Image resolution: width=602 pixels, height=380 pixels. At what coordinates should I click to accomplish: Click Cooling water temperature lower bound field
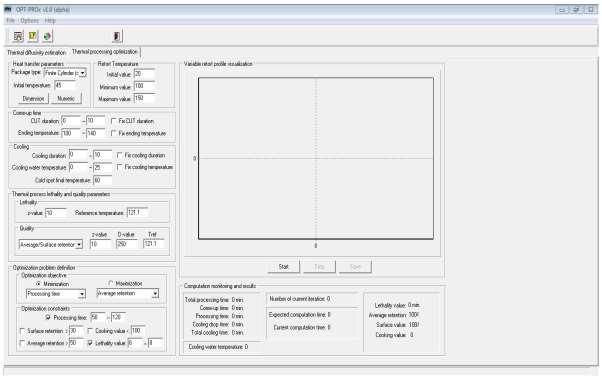[78, 168]
